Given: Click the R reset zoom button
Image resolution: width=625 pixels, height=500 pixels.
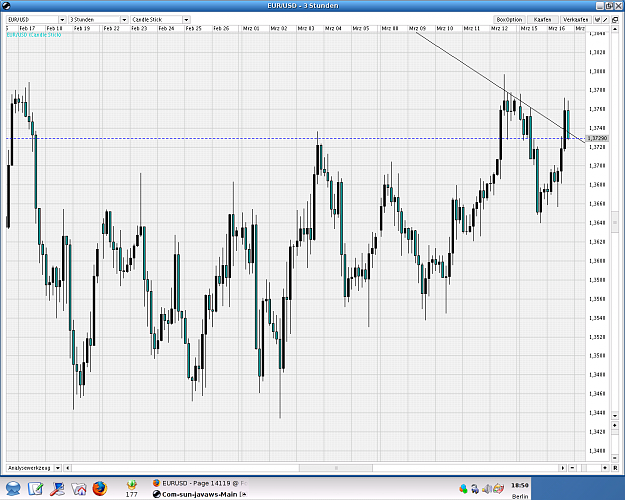Looking at the screenshot, I should point(615,468).
